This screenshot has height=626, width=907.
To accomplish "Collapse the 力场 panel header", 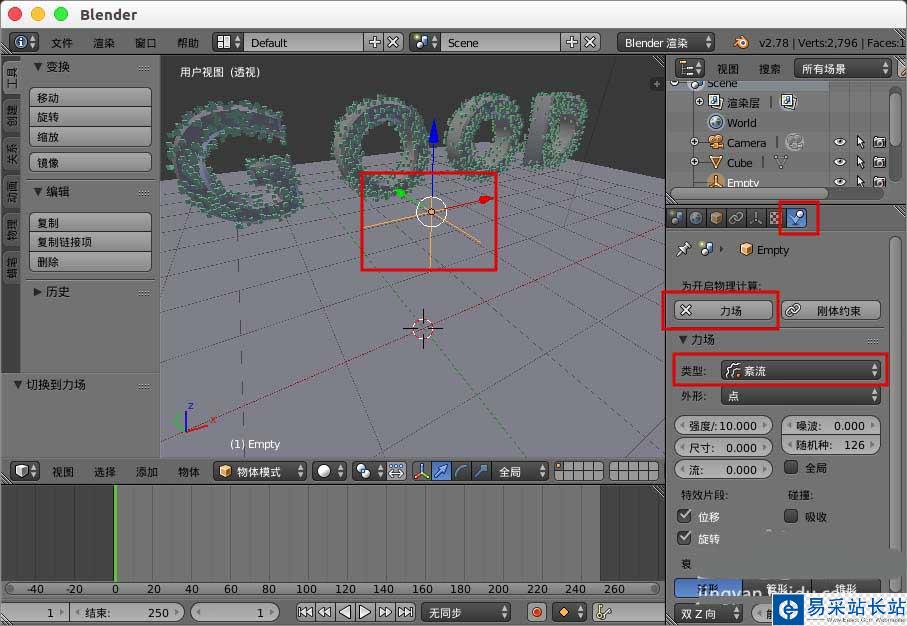I will pyautogui.click(x=683, y=340).
